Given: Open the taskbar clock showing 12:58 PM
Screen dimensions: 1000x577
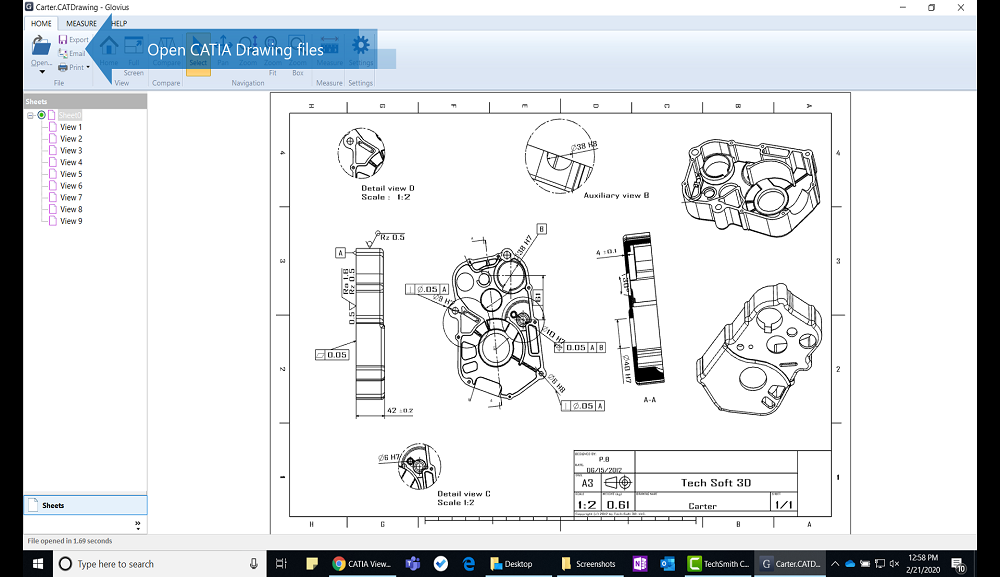Looking at the screenshot, I should point(923,564).
